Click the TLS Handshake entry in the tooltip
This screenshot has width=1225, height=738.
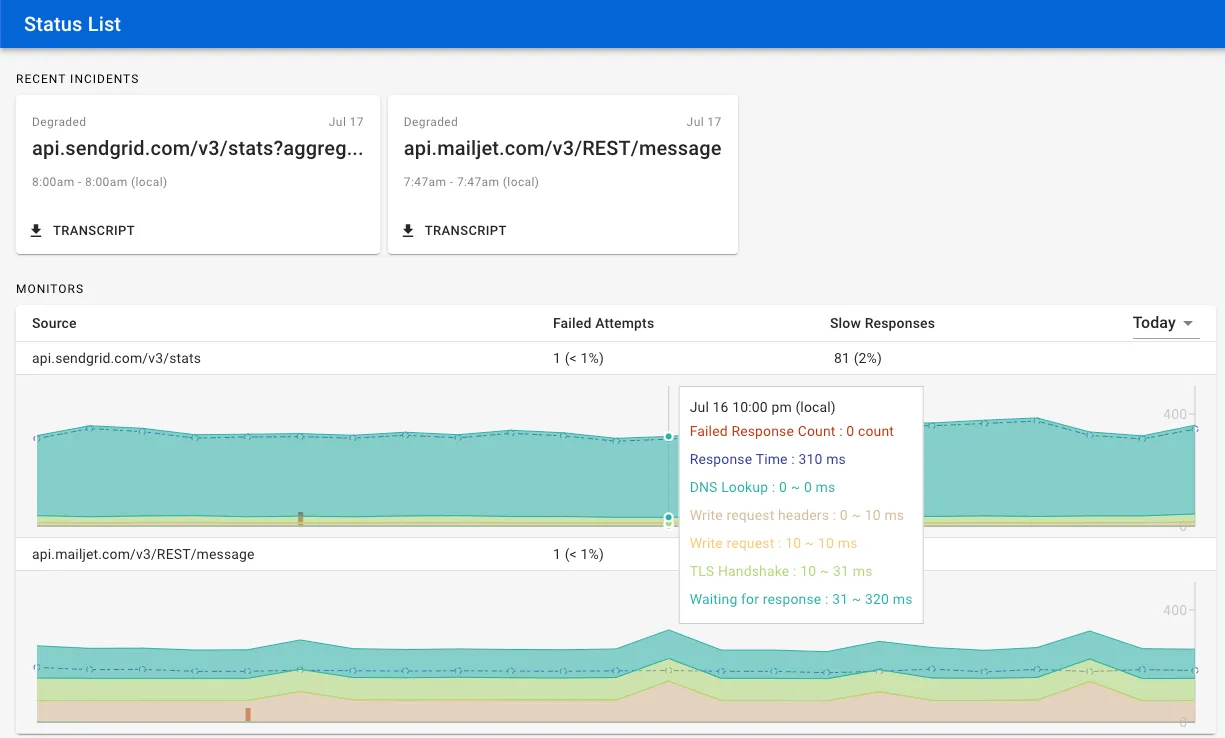click(780, 571)
